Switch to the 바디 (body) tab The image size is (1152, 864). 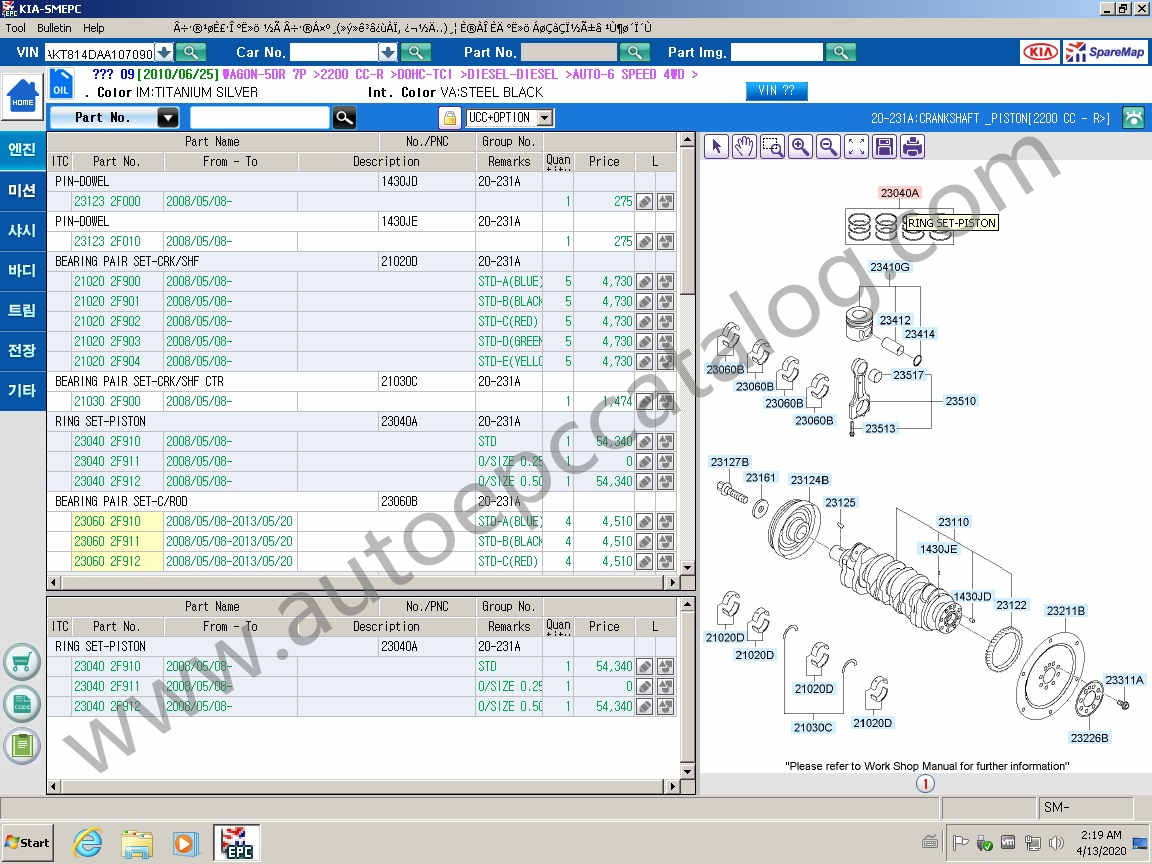click(22, 270)
